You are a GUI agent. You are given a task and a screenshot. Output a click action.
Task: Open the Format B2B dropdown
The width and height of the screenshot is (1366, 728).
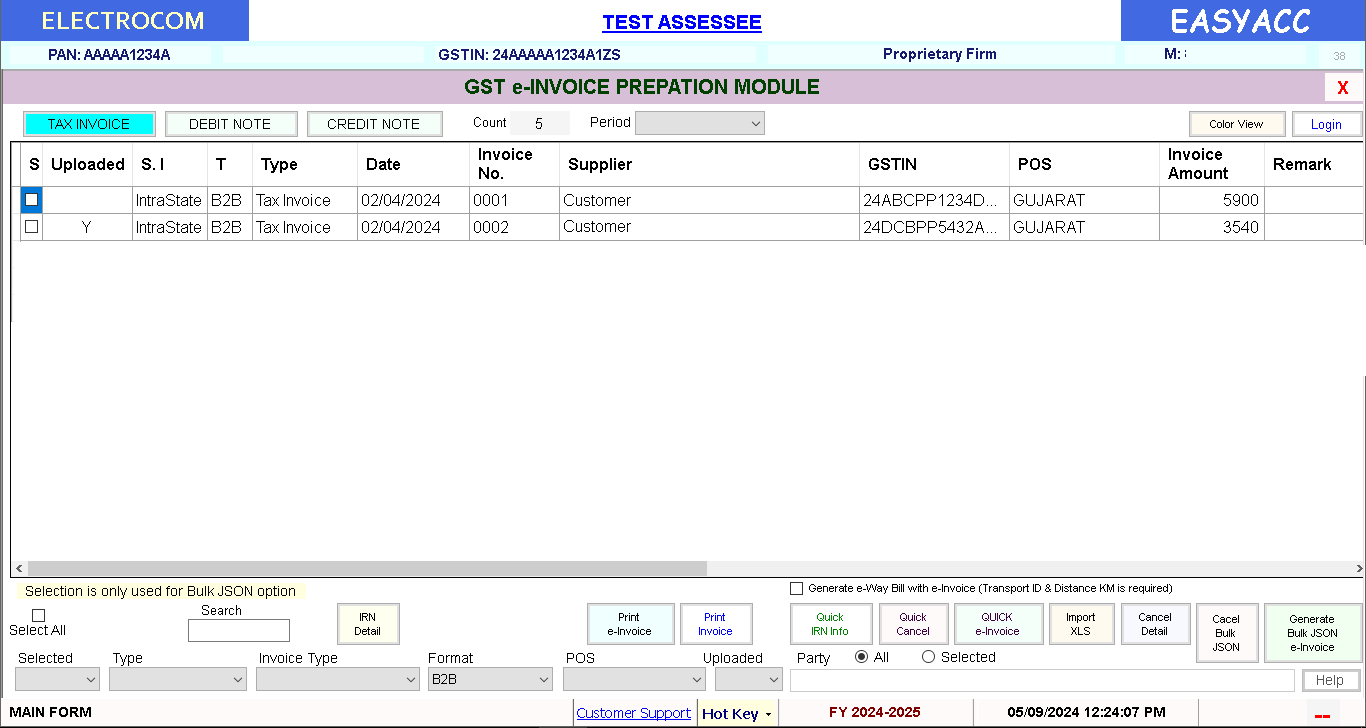point(490,680)
